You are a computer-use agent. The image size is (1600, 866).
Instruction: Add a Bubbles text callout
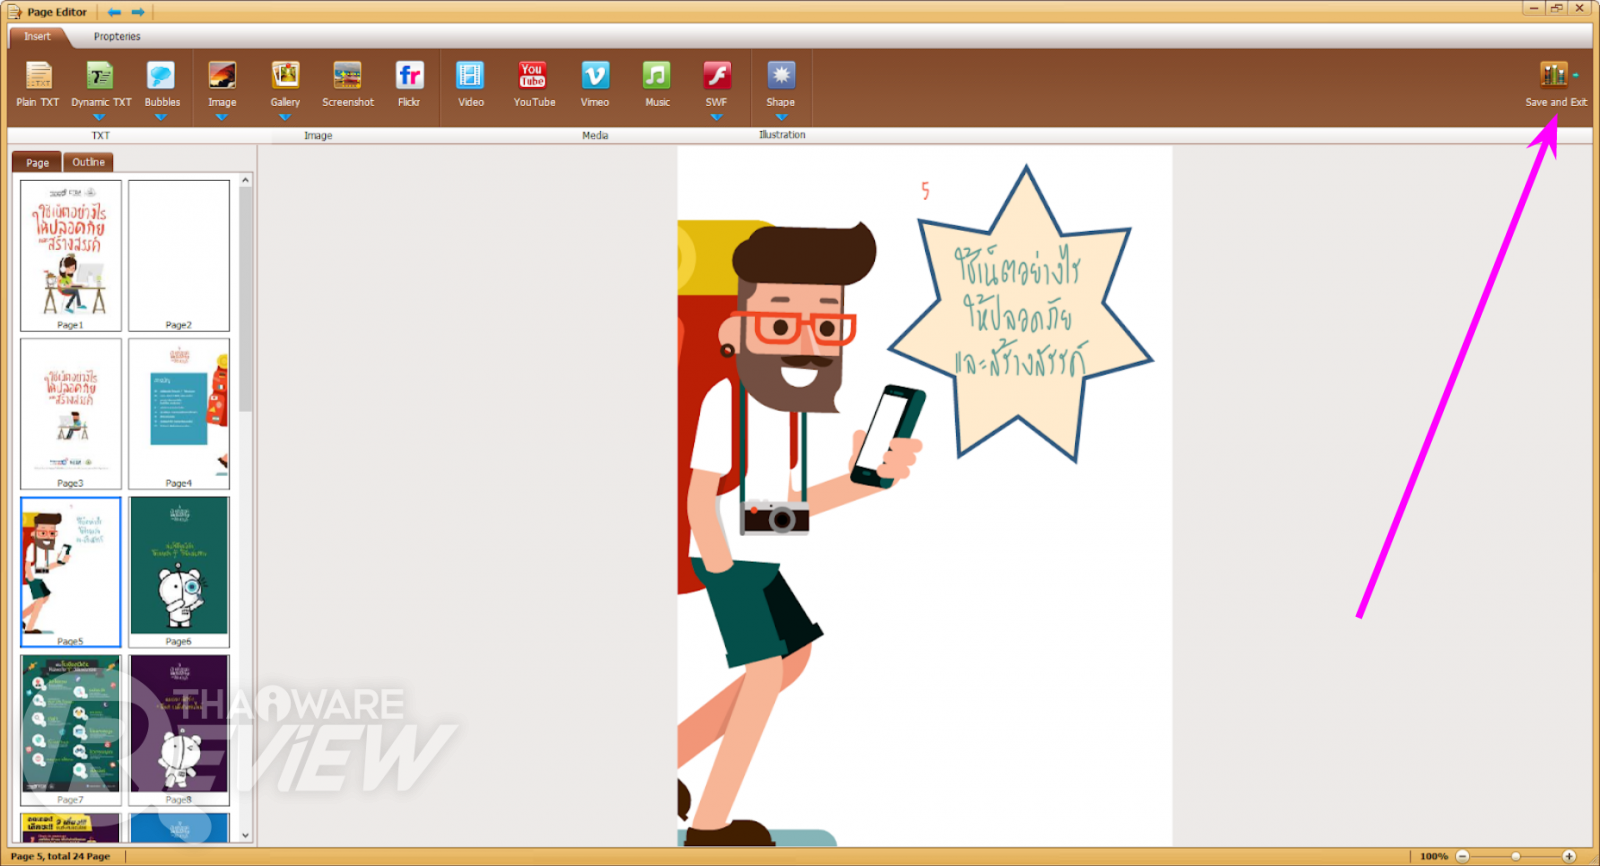162,84
